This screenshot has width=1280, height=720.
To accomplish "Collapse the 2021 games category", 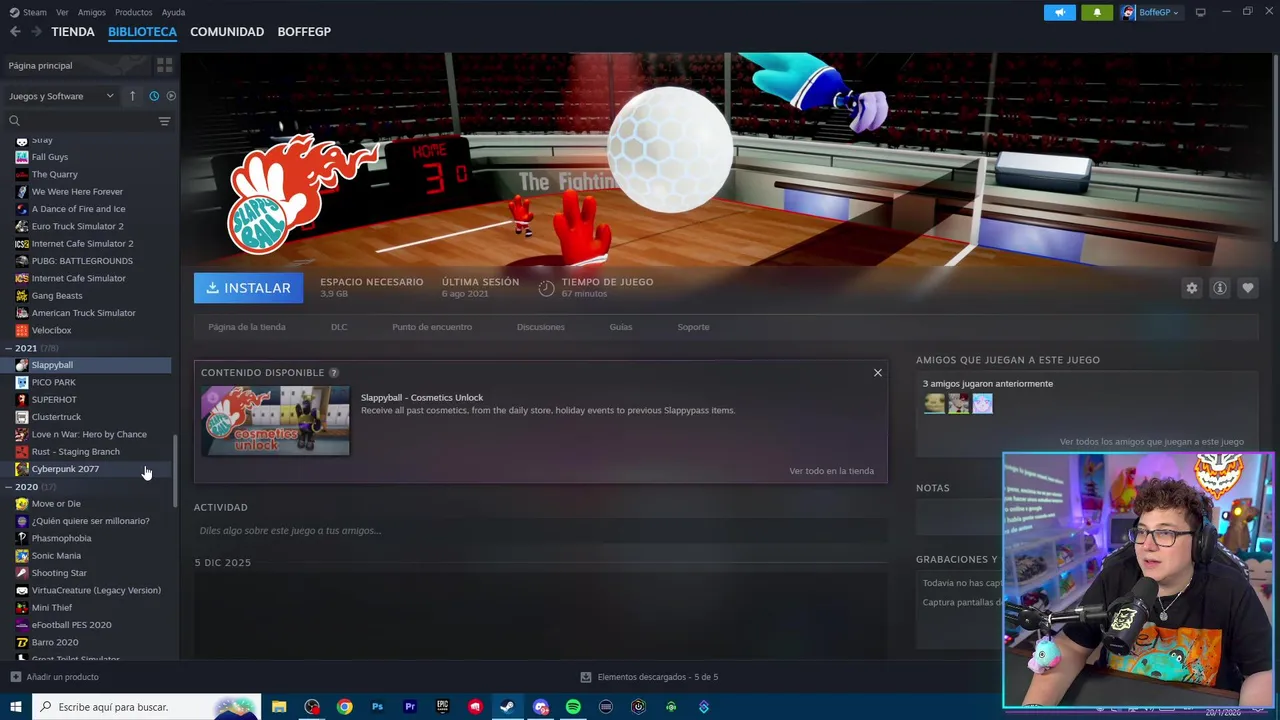I will point(8,348).
